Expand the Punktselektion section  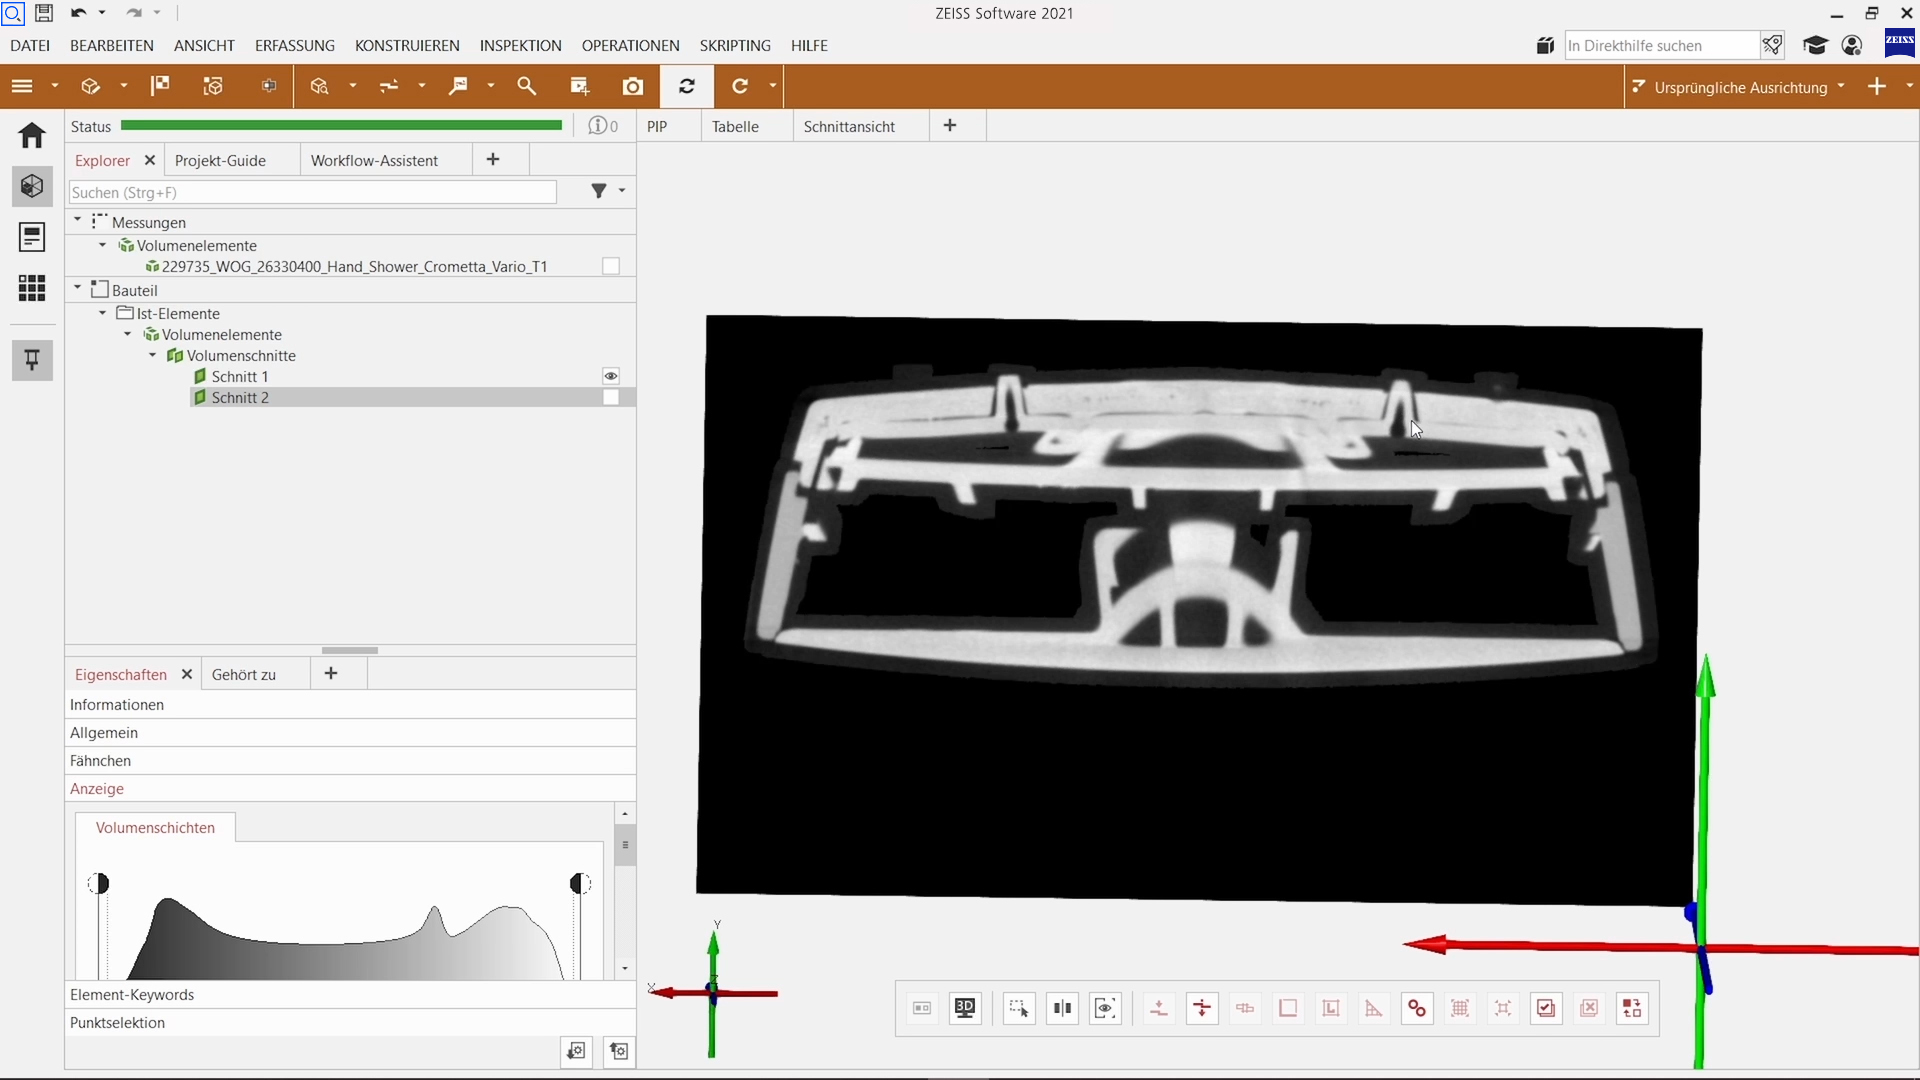118,1023
